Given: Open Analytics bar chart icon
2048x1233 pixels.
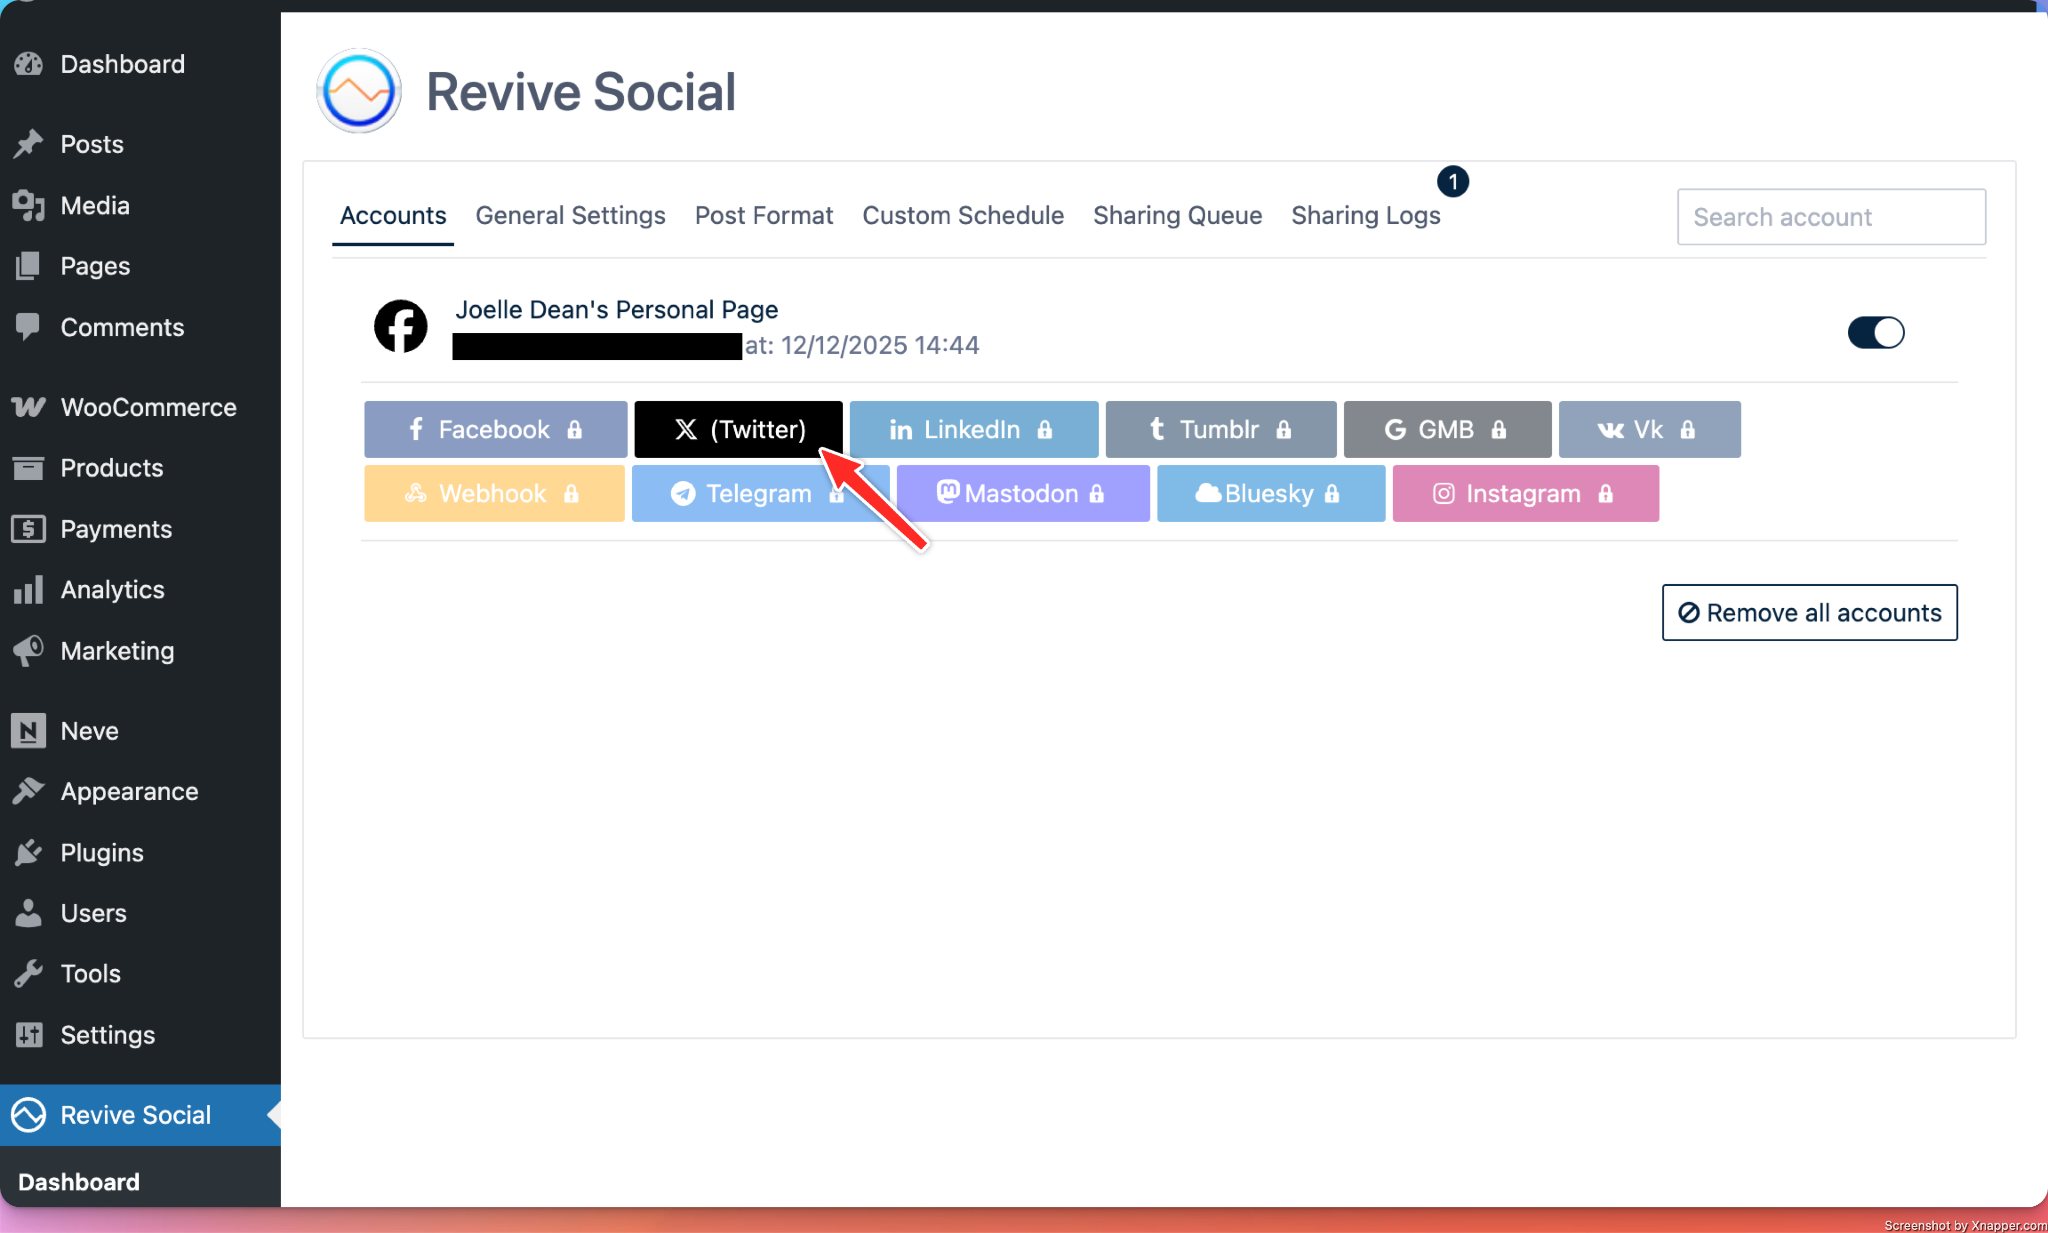Looking at the screenshot, I should pyautogui.click(x=28, y=590).
